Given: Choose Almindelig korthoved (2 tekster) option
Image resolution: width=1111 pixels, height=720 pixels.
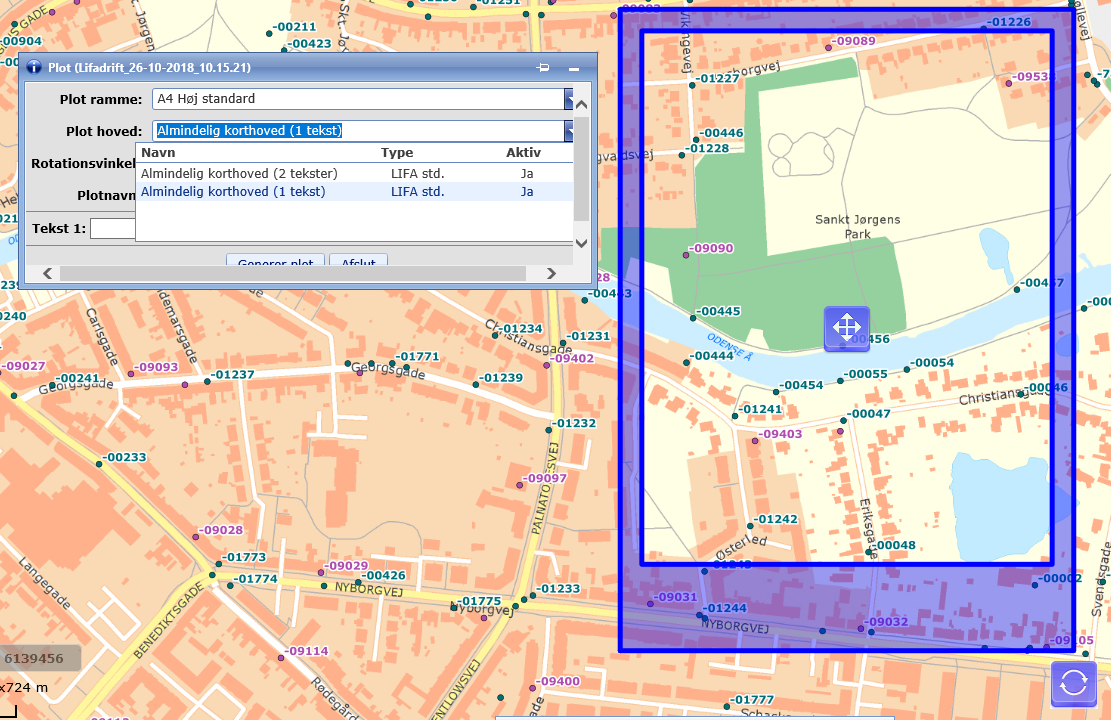Looking at the screenshot, I should [354, 174].
